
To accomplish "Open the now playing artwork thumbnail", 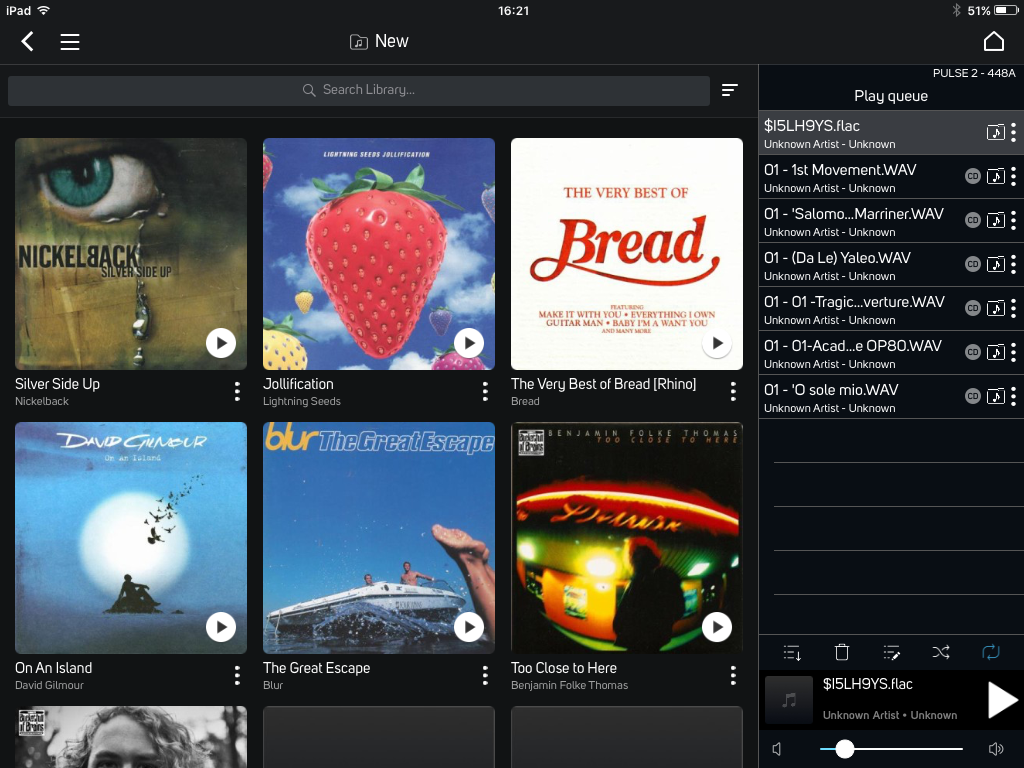I will coord(789,700).
